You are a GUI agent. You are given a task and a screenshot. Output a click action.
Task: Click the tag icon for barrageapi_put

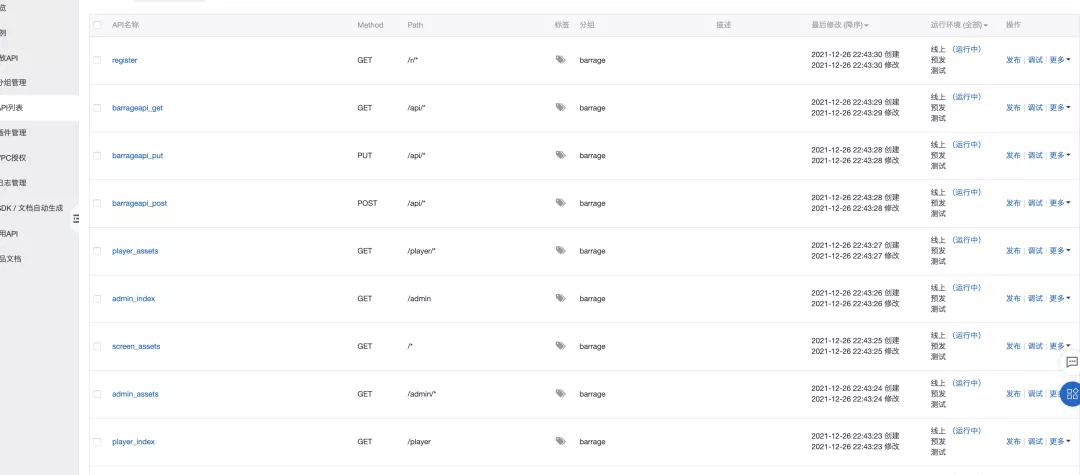pyautogui.click(x=560, y=155)
